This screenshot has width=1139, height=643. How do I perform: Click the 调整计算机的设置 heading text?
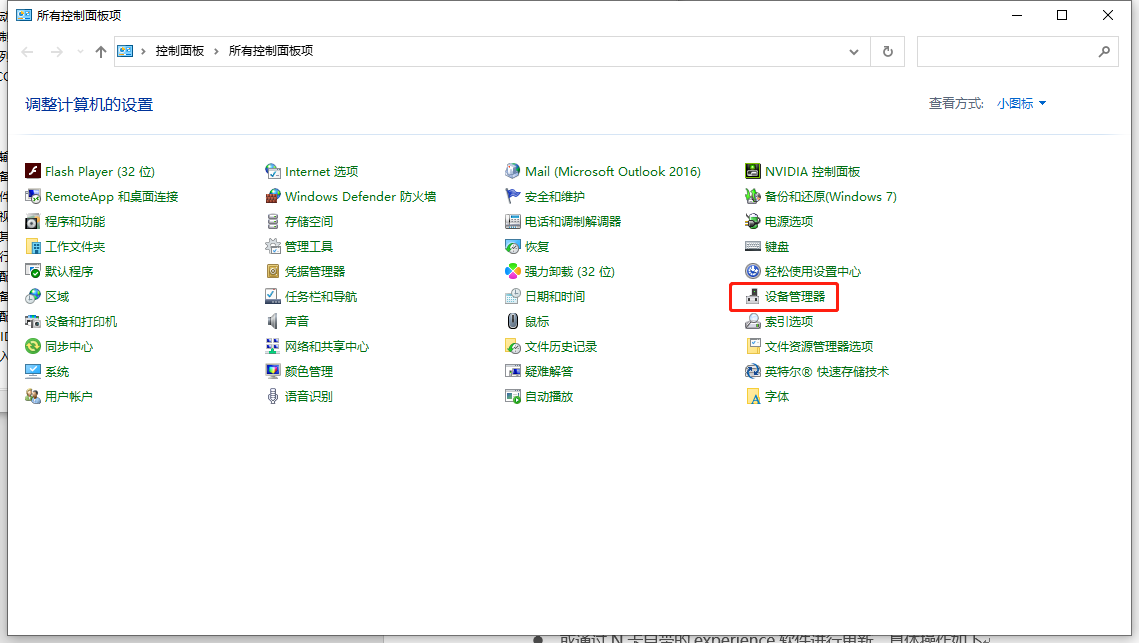pyautogui.click(x=89, y=105)
